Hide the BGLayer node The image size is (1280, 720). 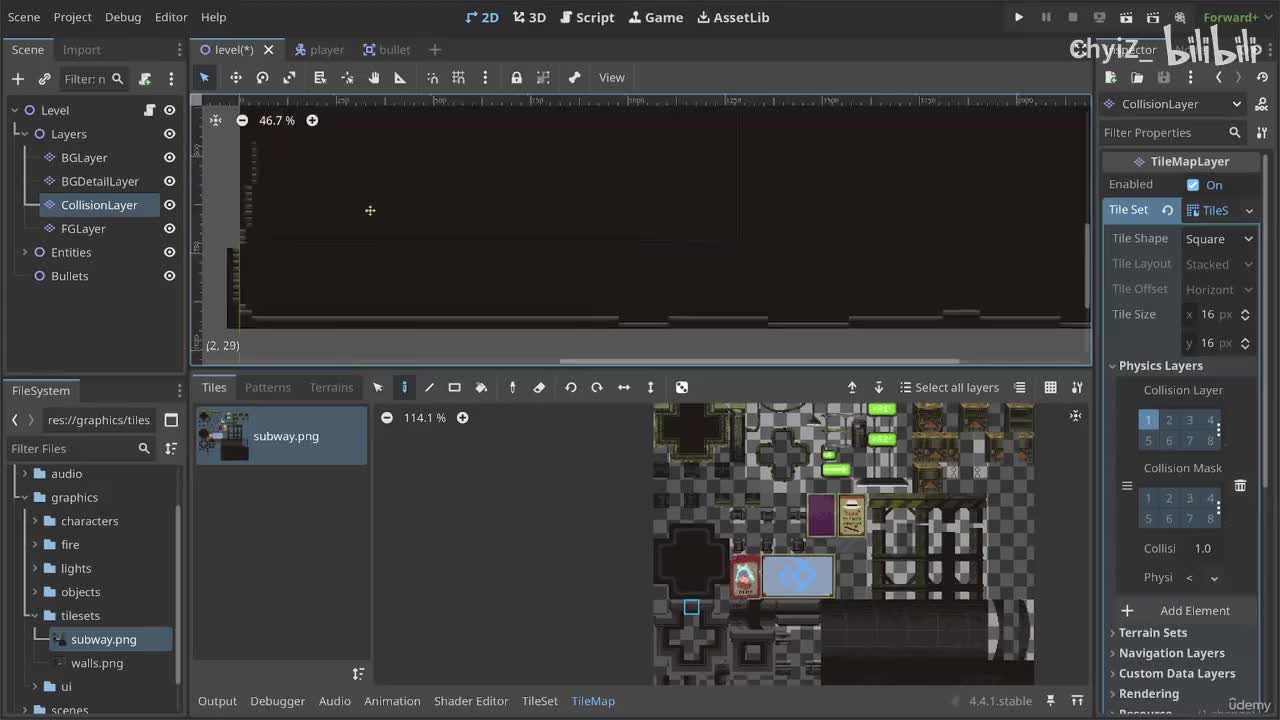click(169, 158)
